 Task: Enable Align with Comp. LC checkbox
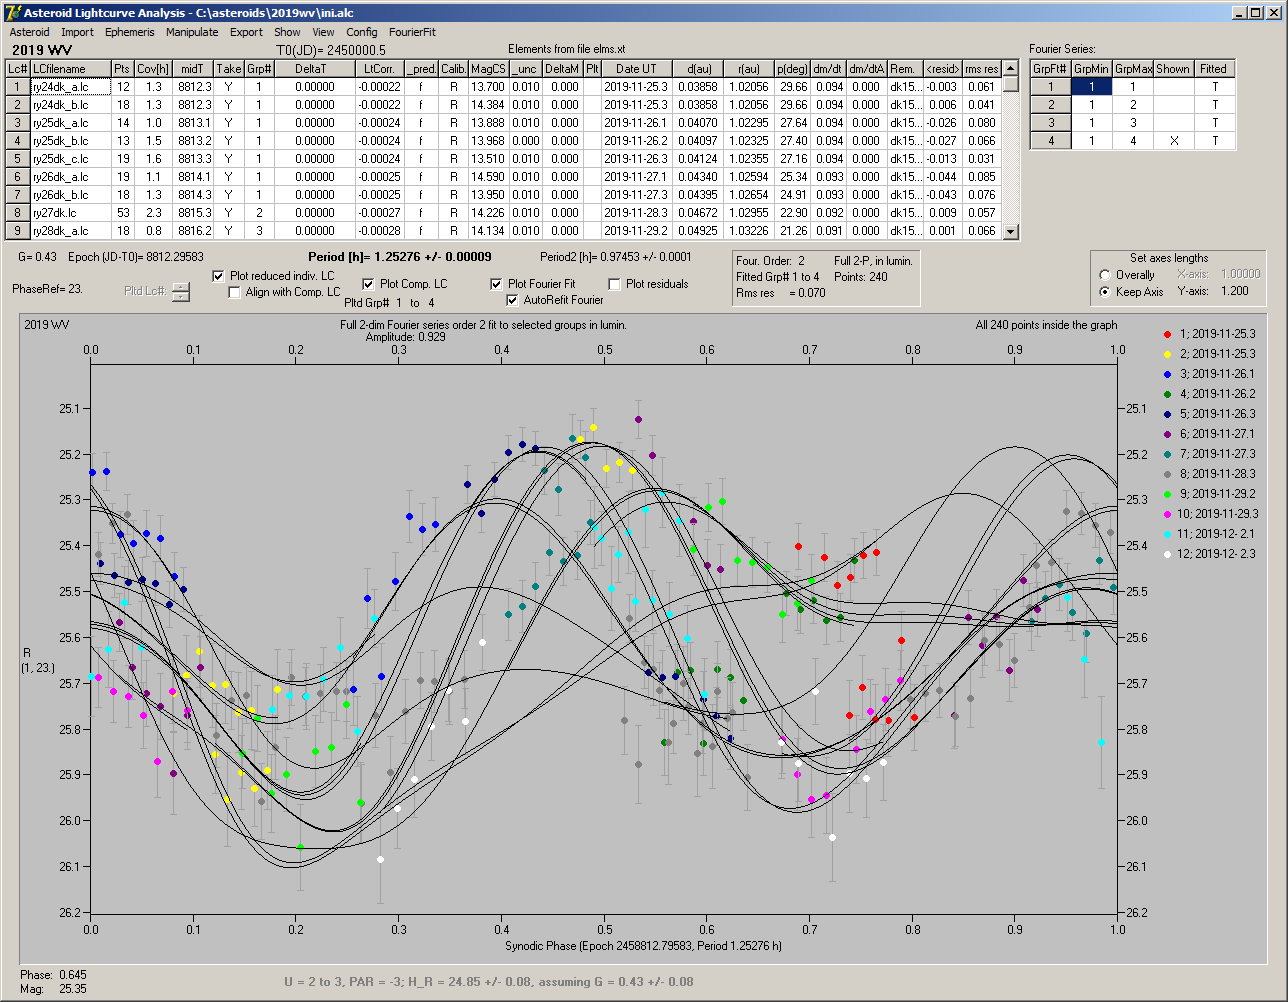tap(235, 292)
